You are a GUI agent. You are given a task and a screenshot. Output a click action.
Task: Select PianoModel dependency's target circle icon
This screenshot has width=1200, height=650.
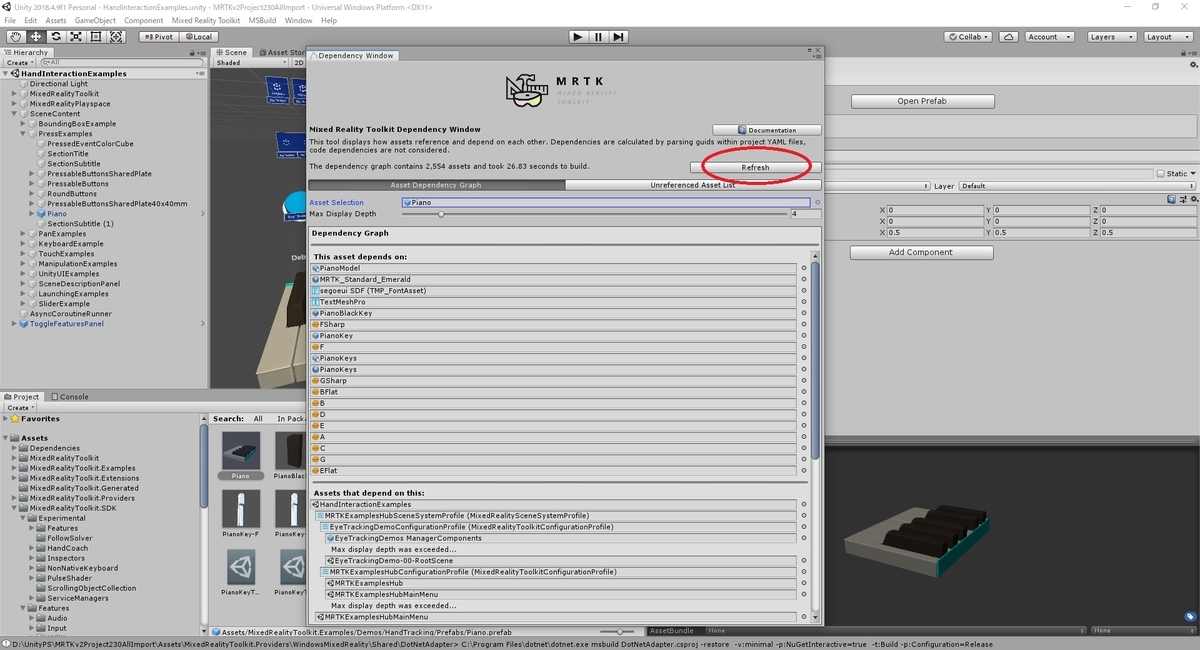(804, 268)
